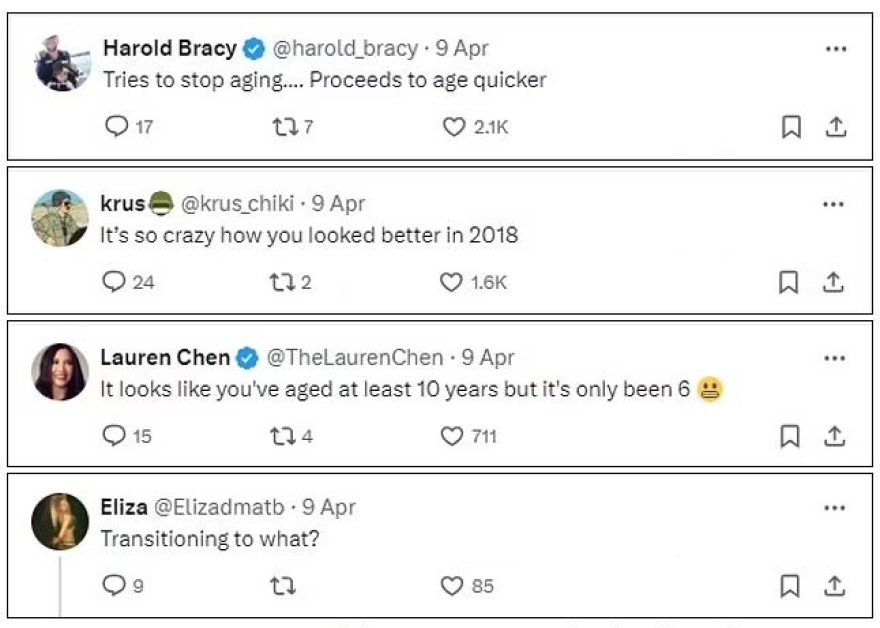This screenshot has width=880, height=628.
Task: Retweet the krus_chiki post
Action: click(279, 282)
